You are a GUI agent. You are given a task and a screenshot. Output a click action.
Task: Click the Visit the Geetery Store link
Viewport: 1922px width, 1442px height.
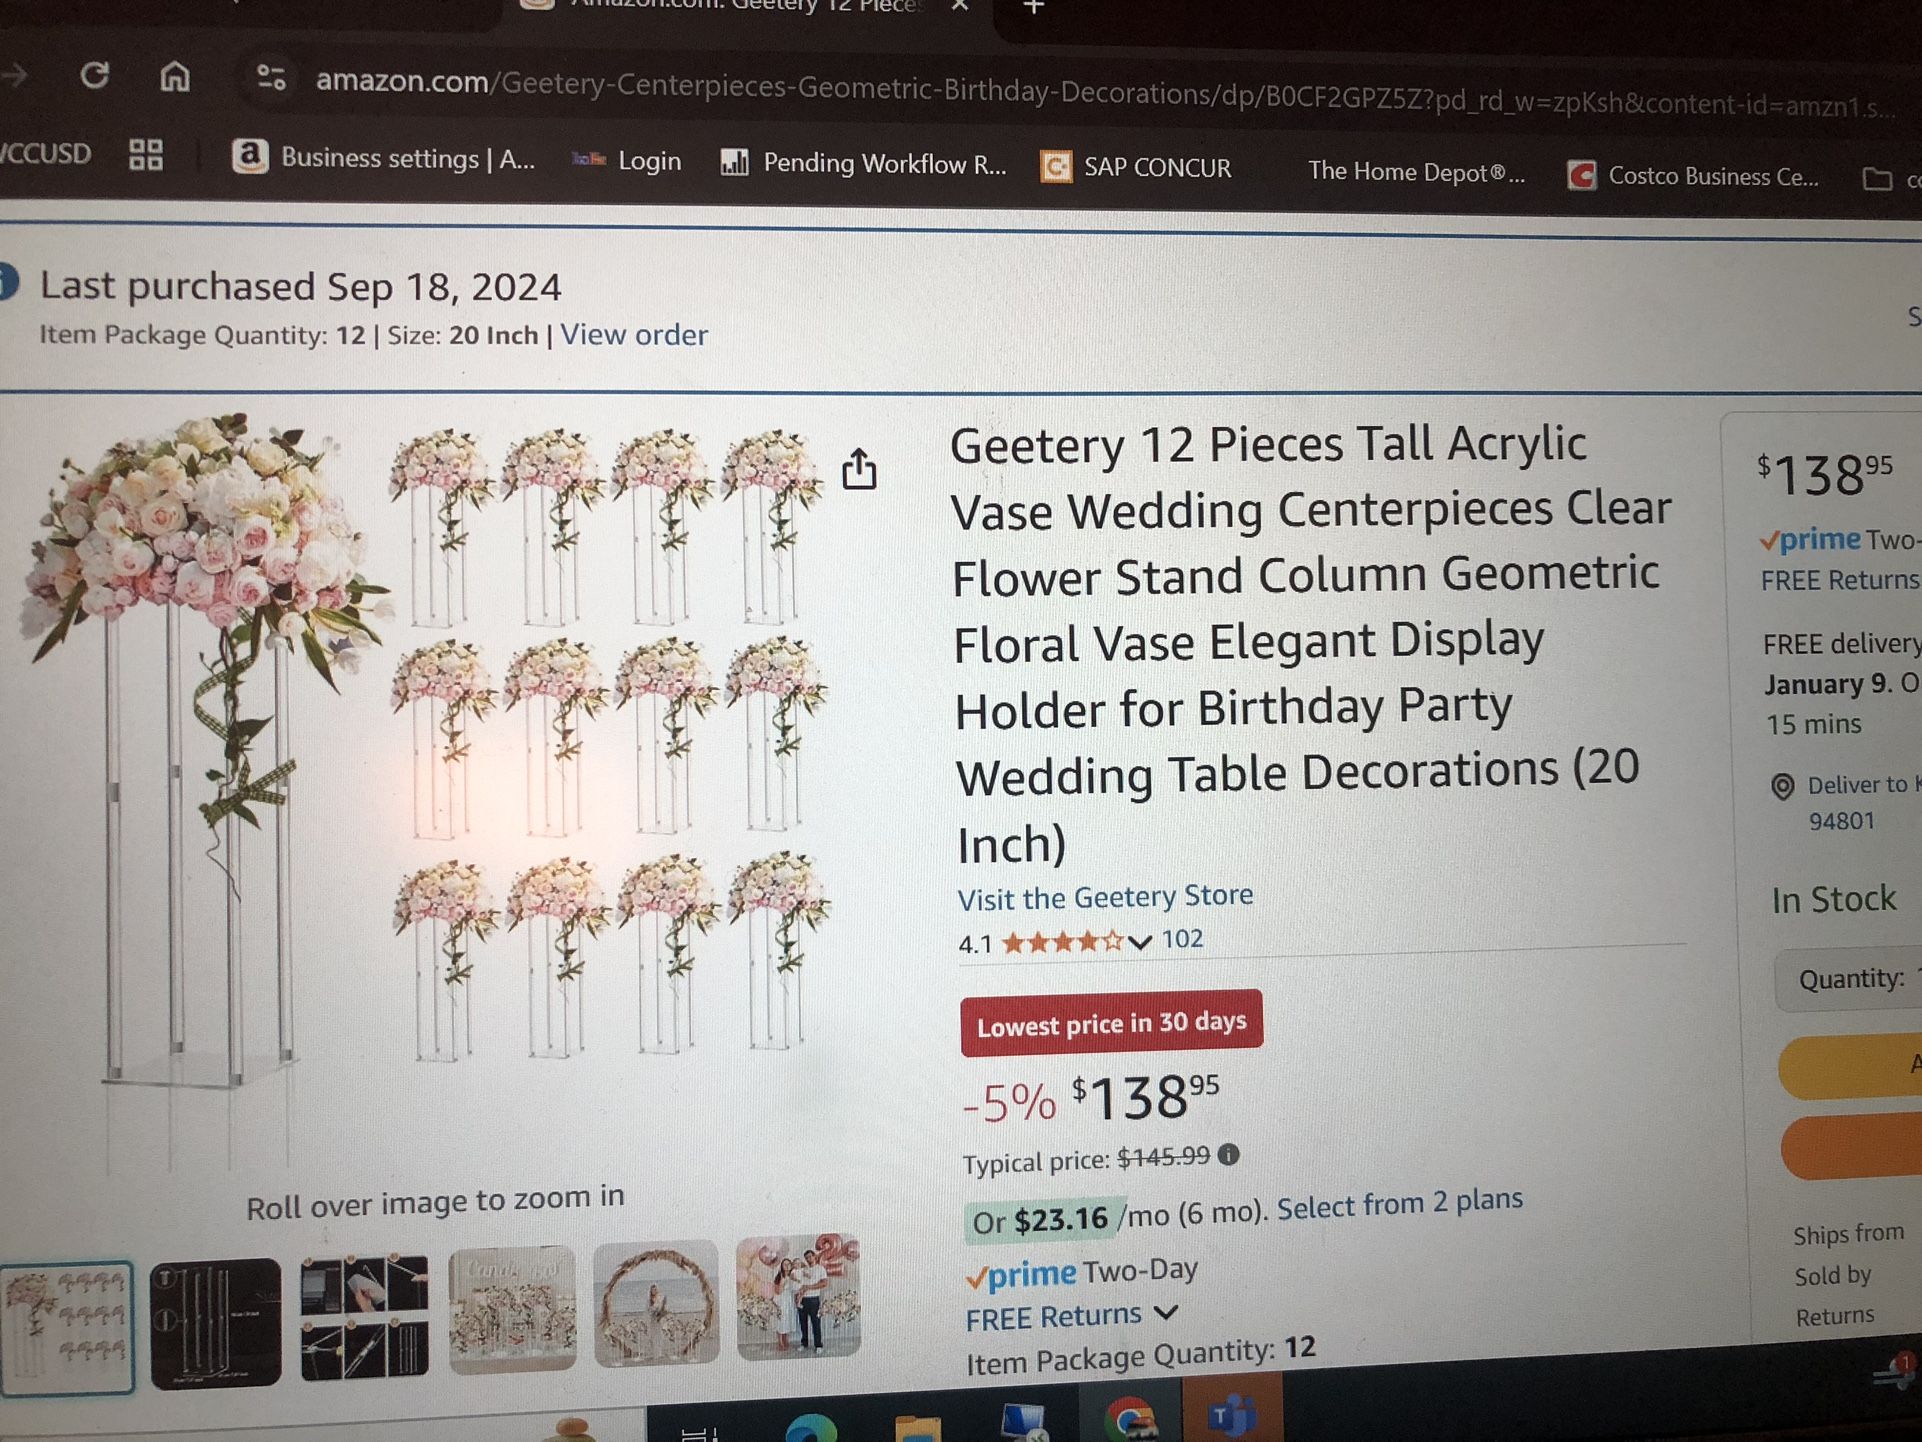pyautogui.click(x=1105, y=897)
